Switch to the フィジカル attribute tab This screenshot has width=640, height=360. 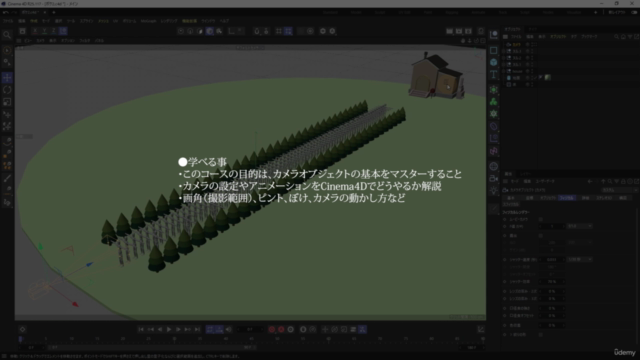coord(567,198)
